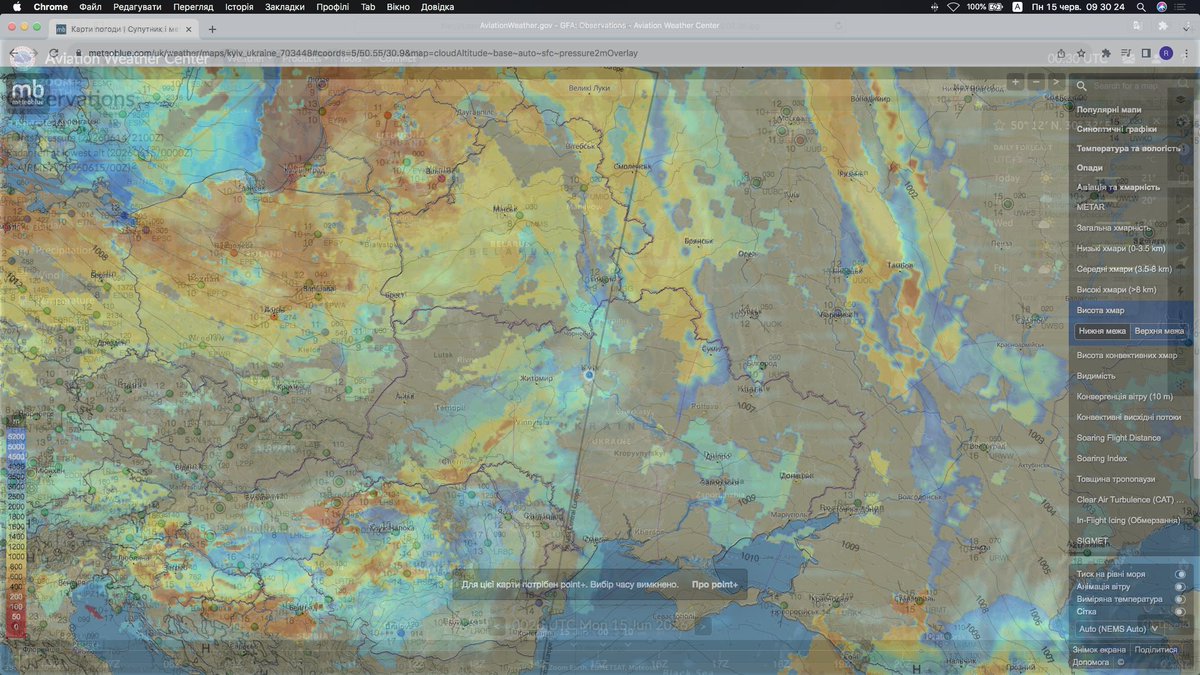Viewport: 1200px width, 675px height.
Task: Click the meteoblue logo
Action: (x=28, y=92)
